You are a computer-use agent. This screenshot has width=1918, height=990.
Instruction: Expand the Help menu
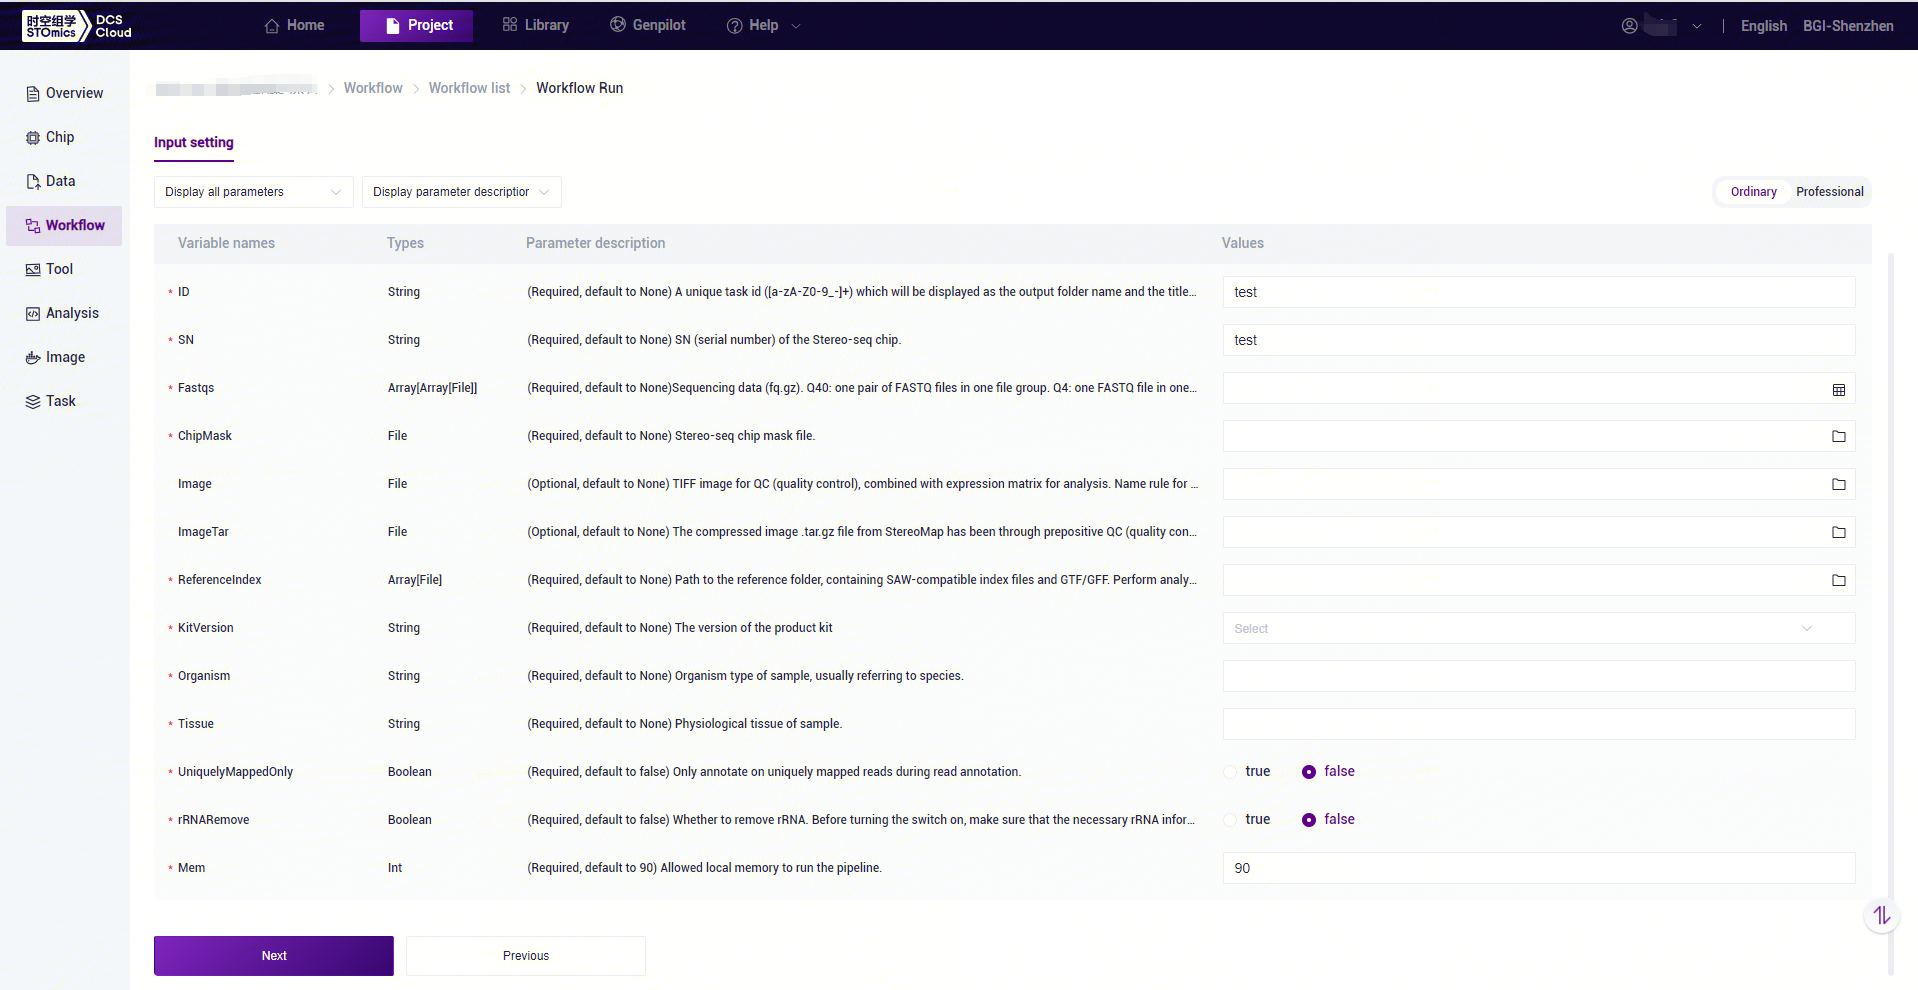[x=763, y=26]
